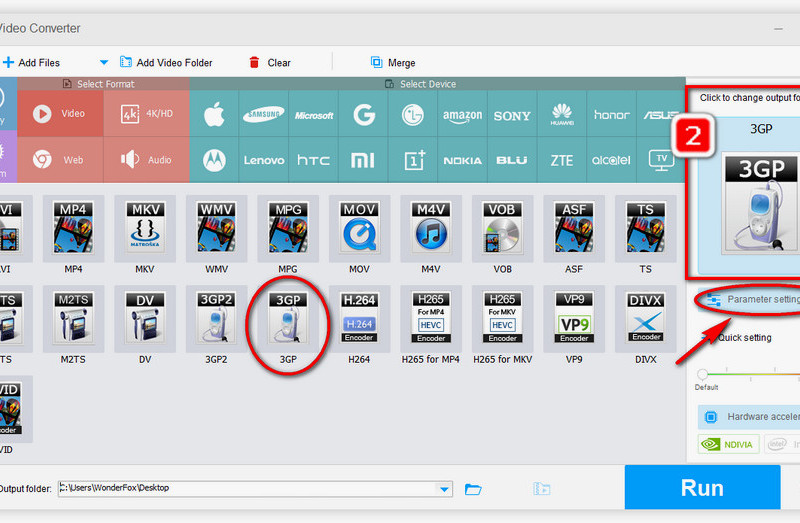Select the TS format in top row

click(645, 229)
